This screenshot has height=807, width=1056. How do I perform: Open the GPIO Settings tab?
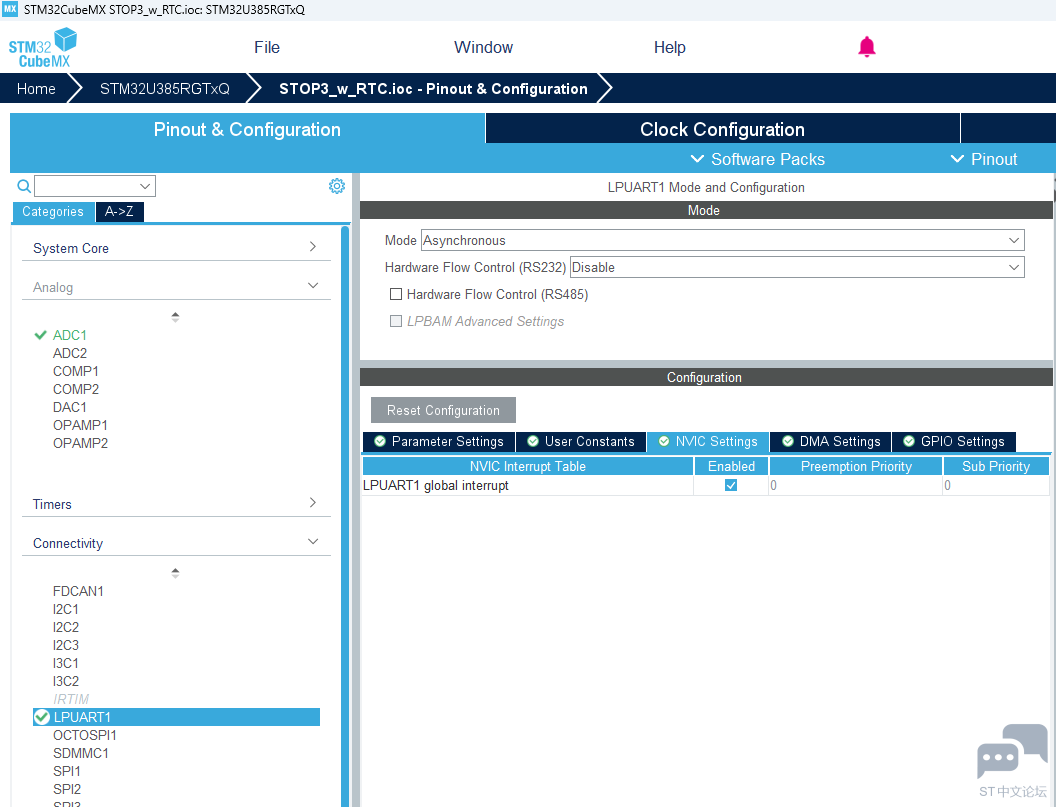[x=953, y=441]
